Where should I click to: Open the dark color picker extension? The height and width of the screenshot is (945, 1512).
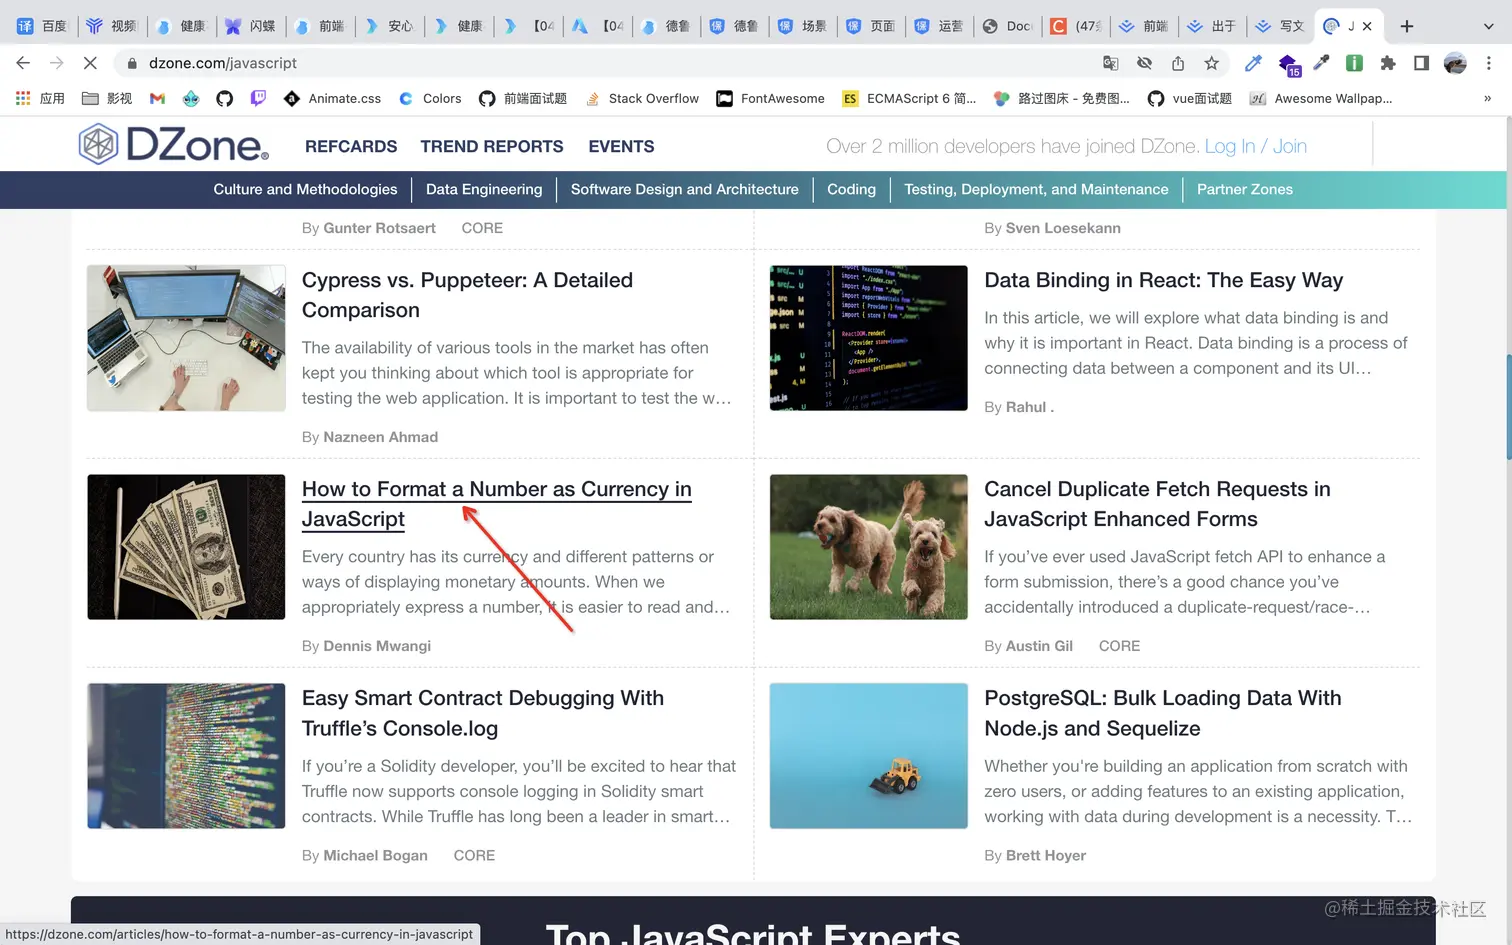[x=1321, y=63]
